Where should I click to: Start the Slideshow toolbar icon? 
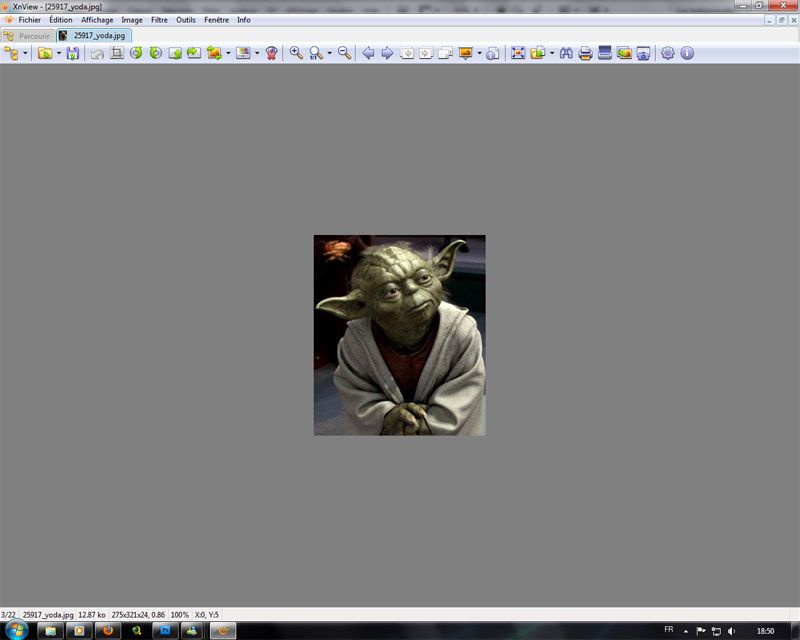tap(465, 53)
